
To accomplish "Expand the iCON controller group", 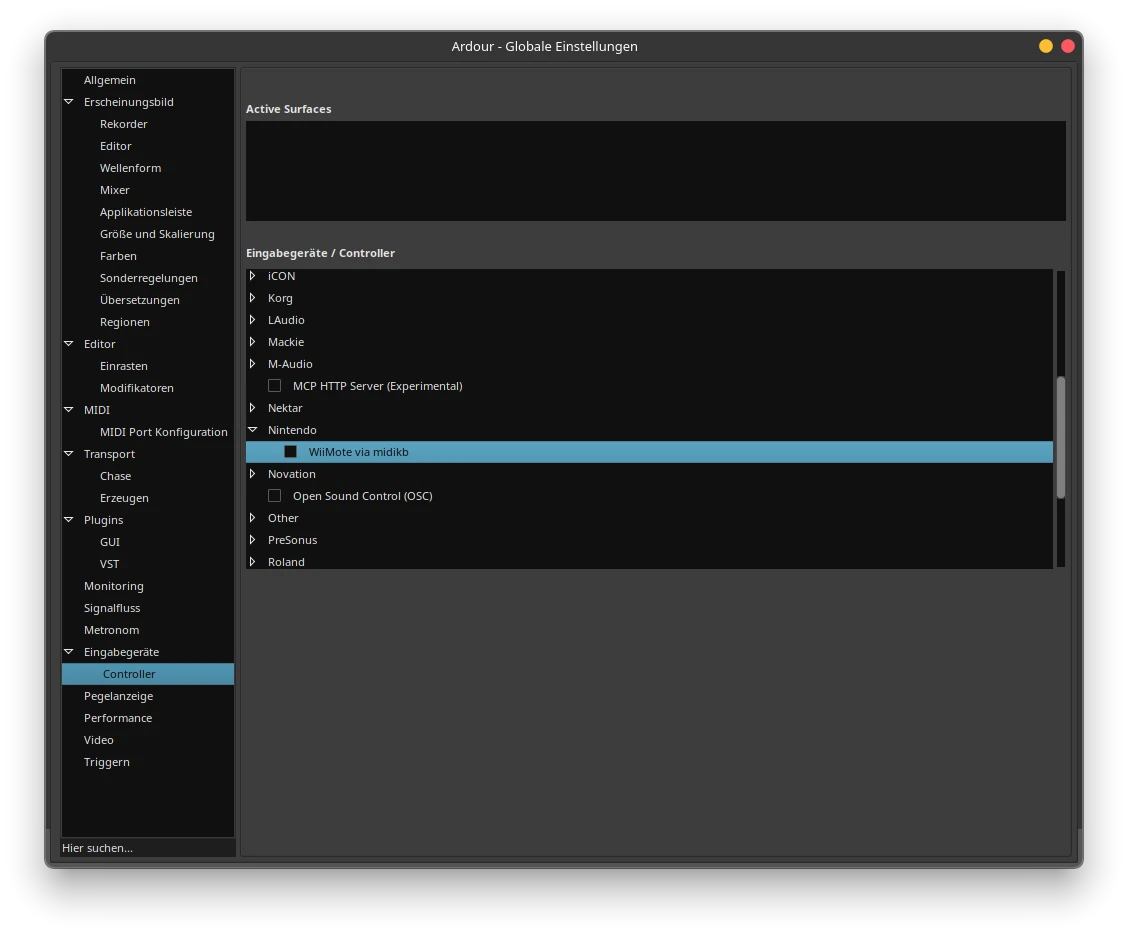I will click(253, 276).
